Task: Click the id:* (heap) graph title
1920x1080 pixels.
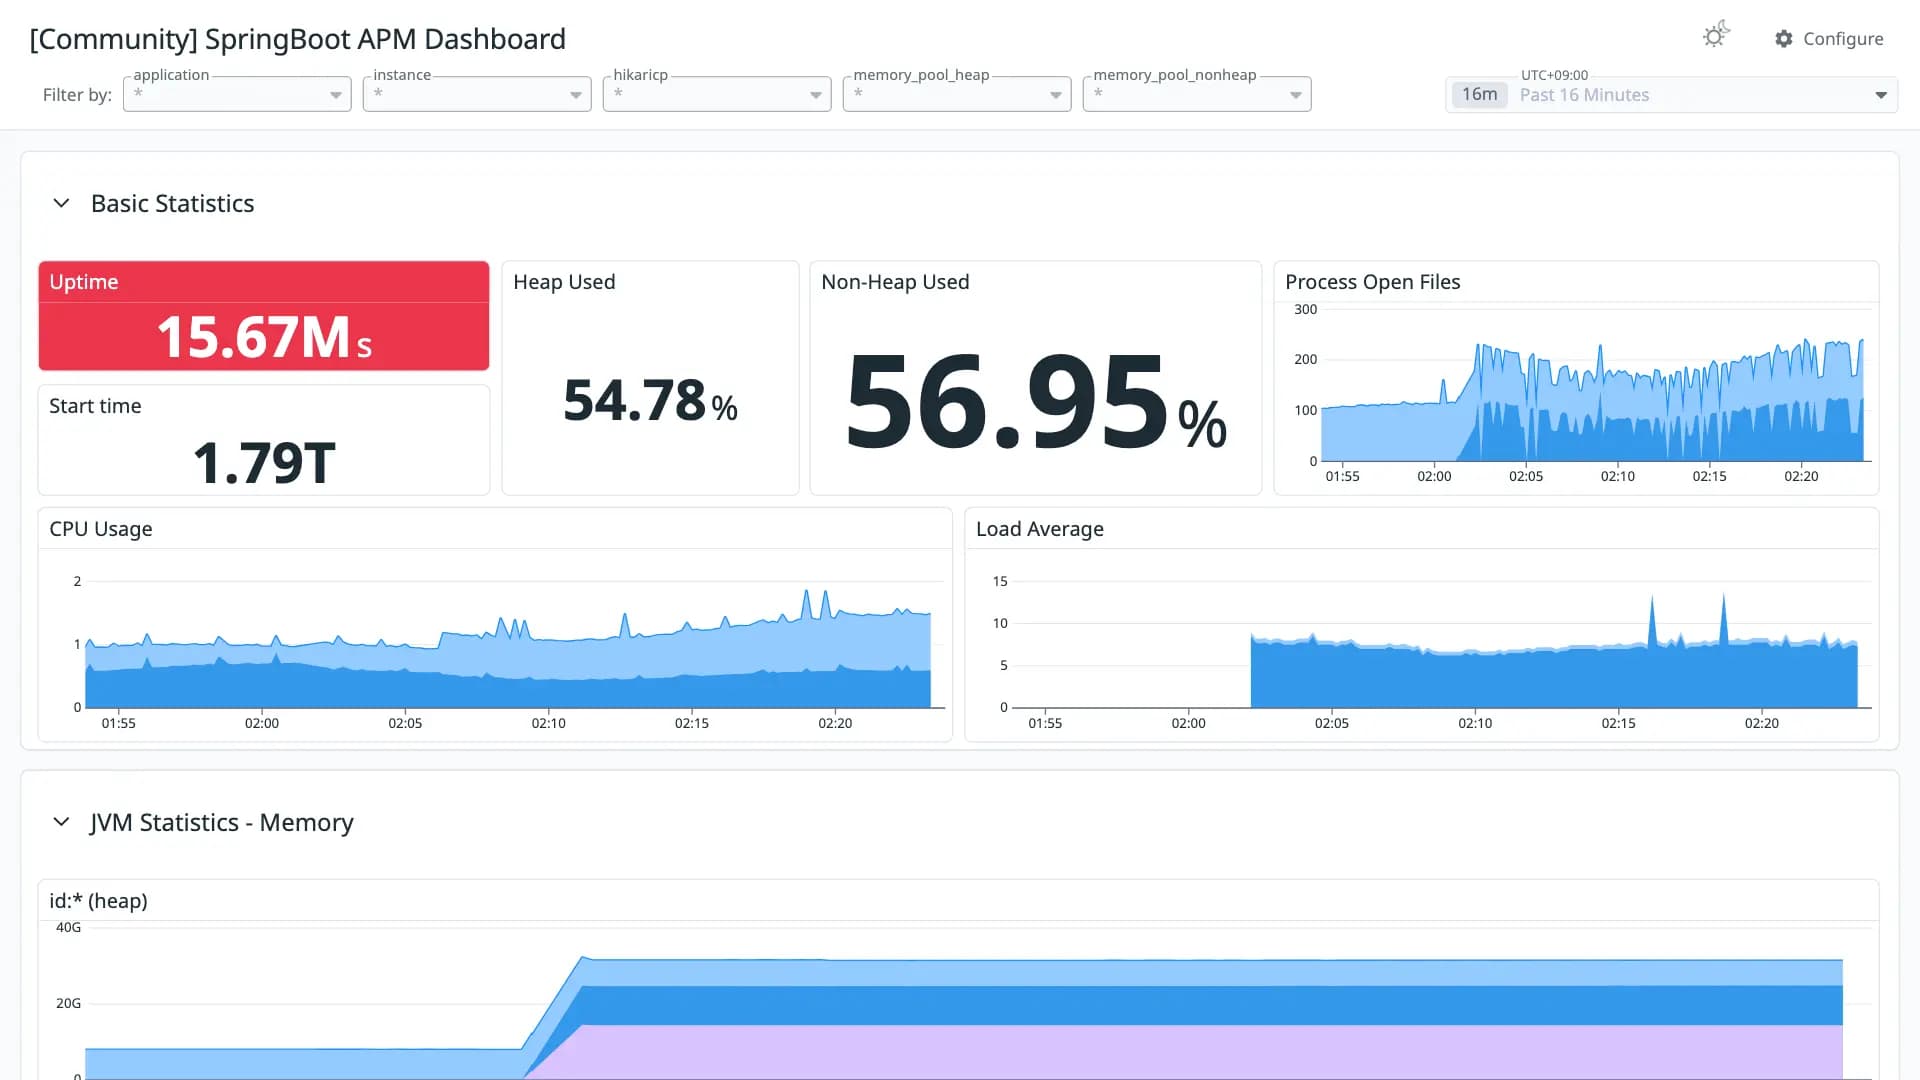Action: pos(98,901)
